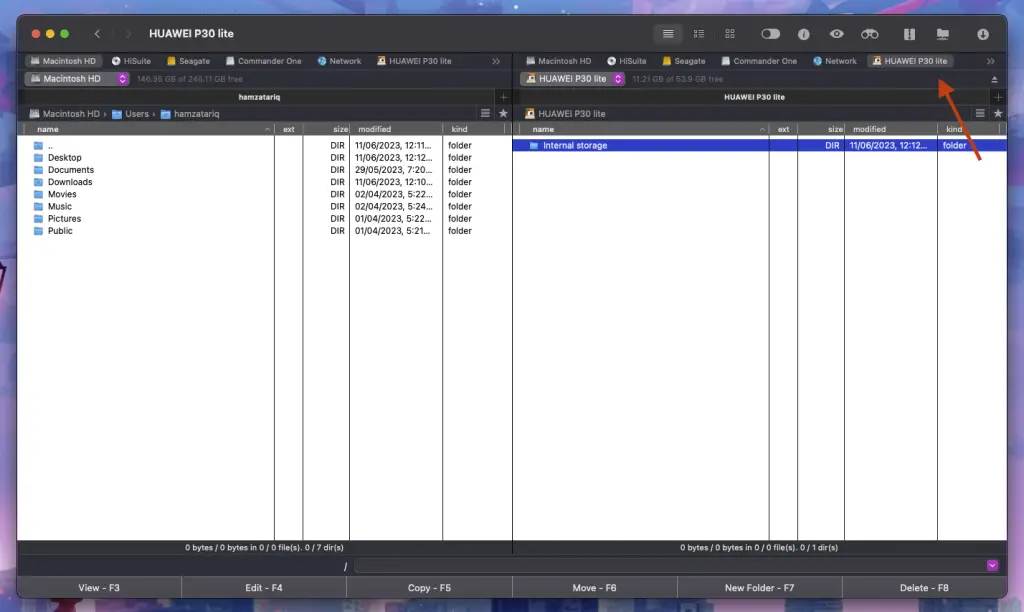
Task: Click the Delete - F8 button
Action: click(924, 588)
